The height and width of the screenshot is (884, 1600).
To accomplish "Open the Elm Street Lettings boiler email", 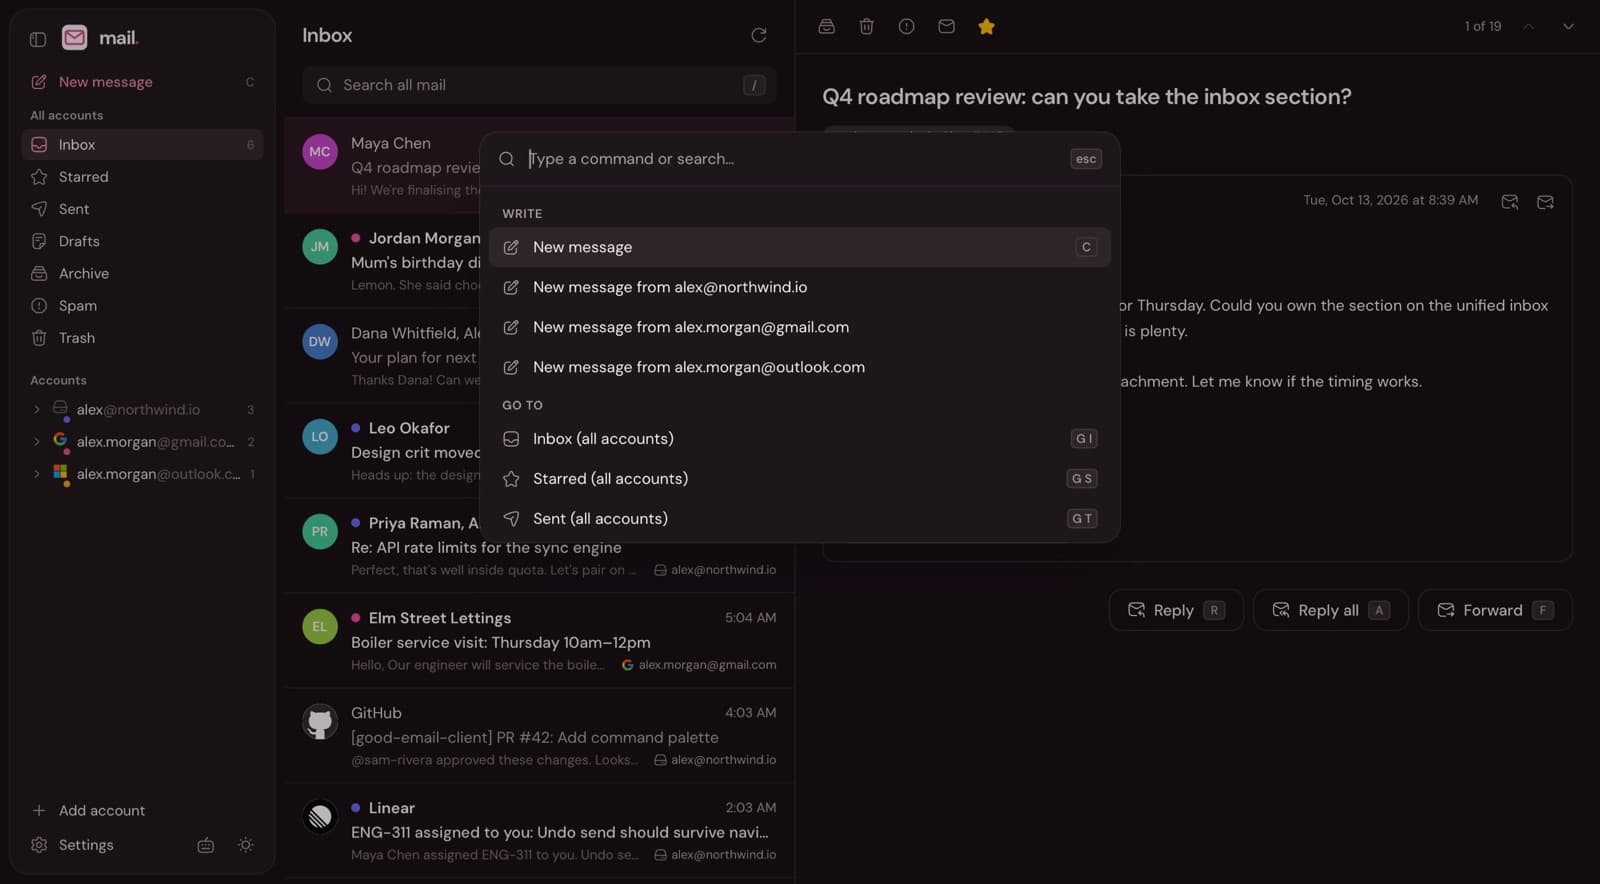I will [540, 641].
